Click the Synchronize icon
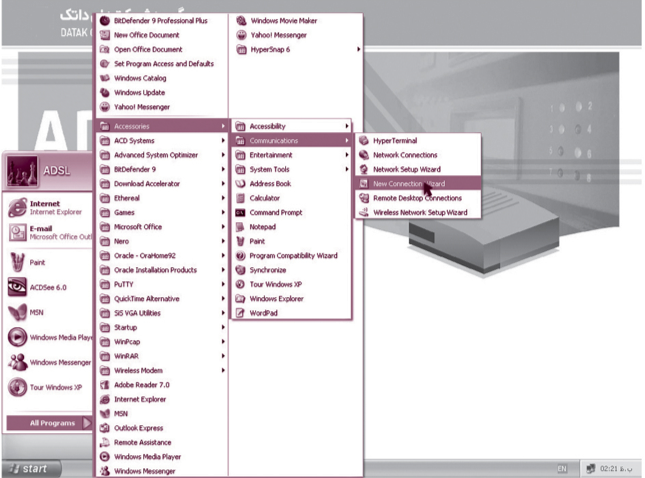 pos(240,270)
